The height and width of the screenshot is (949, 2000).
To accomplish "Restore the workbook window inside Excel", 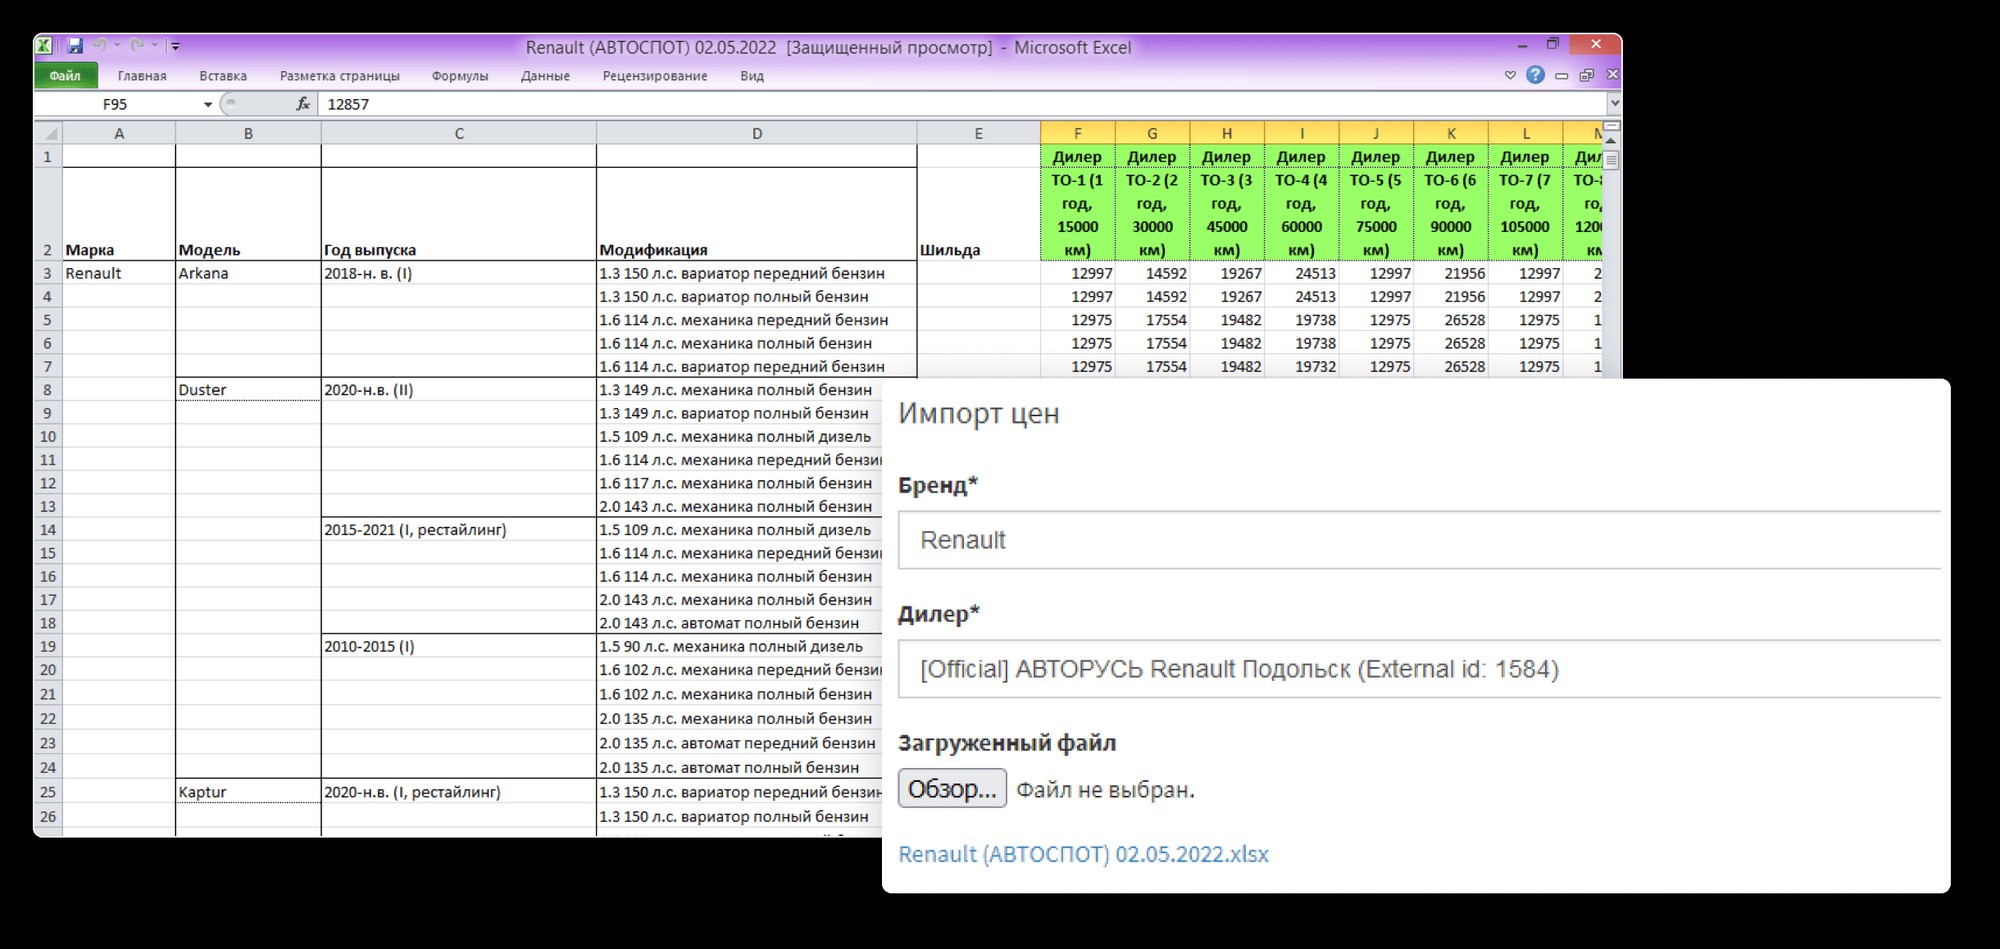I will pyautogui.click(x=1586, y=76).
